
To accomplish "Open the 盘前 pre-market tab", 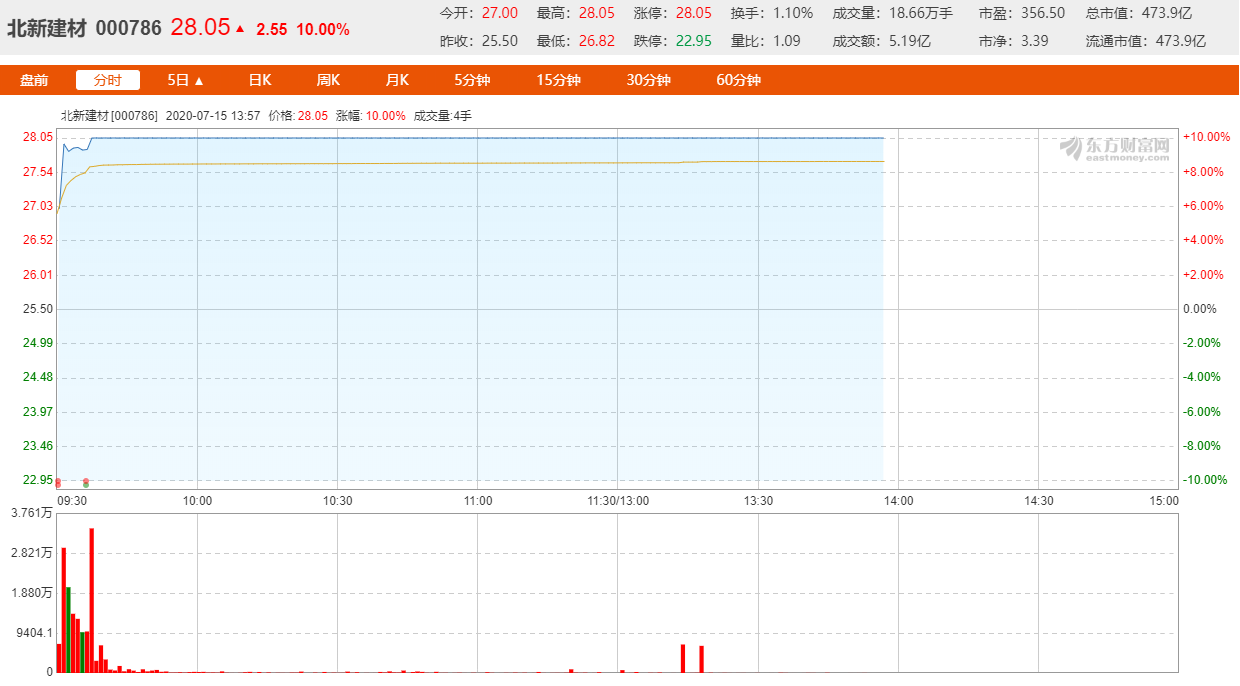I will [x=34, y=80].
